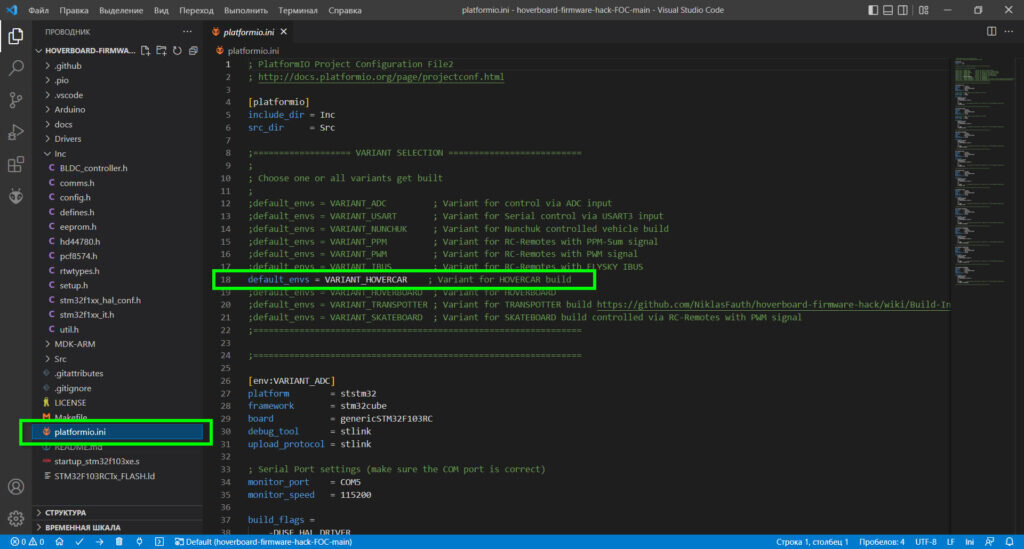1024x549 pixels.
Task: Open the Вид menu
Action: coord(161,10)
